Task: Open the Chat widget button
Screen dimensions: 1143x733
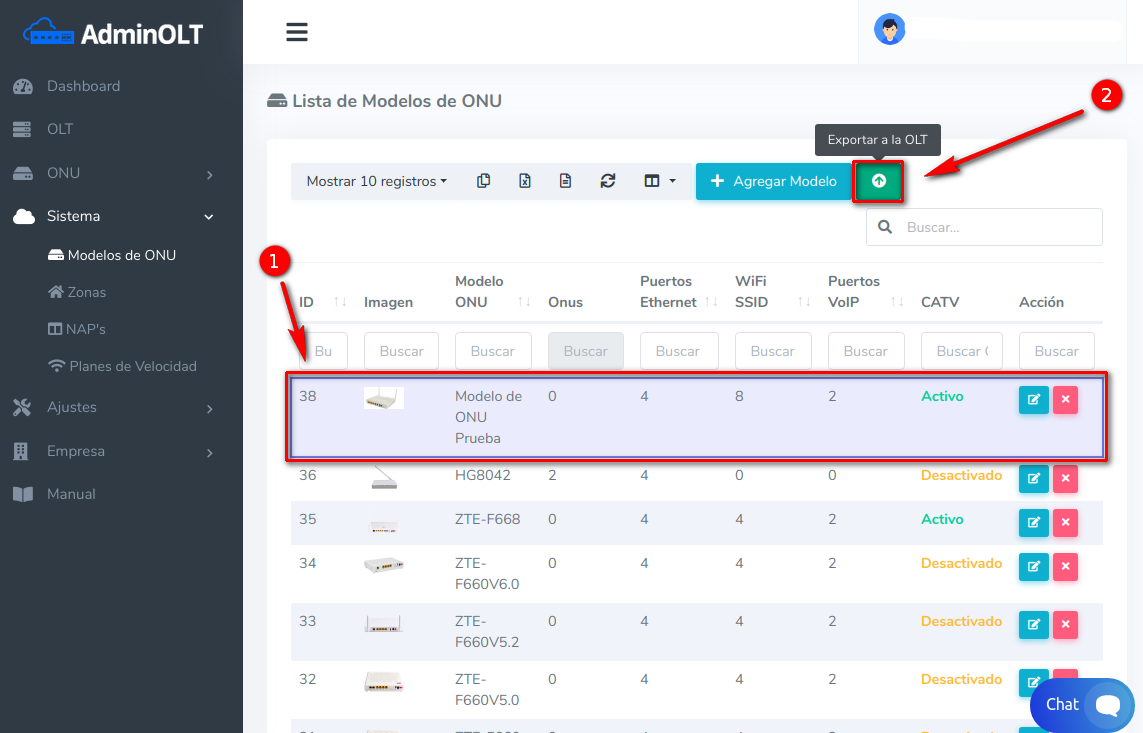Action: pyautogui.click(x=1082, y=705)
